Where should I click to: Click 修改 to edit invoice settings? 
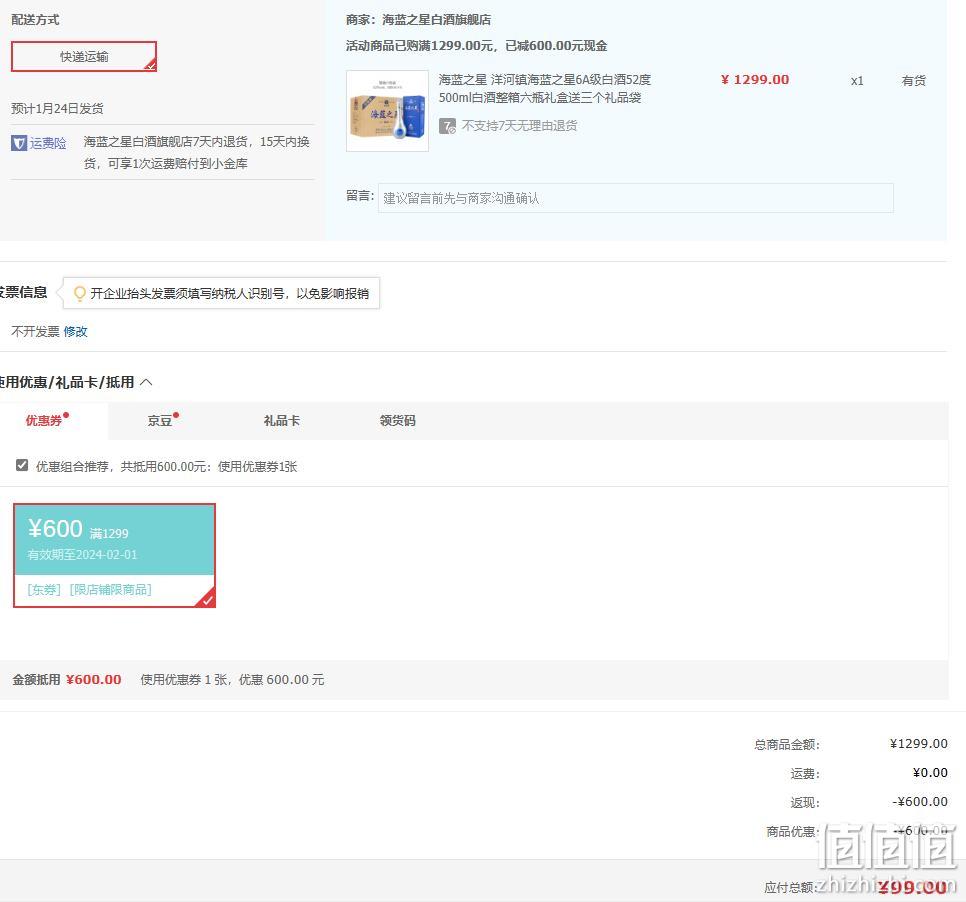coord(75,331)
